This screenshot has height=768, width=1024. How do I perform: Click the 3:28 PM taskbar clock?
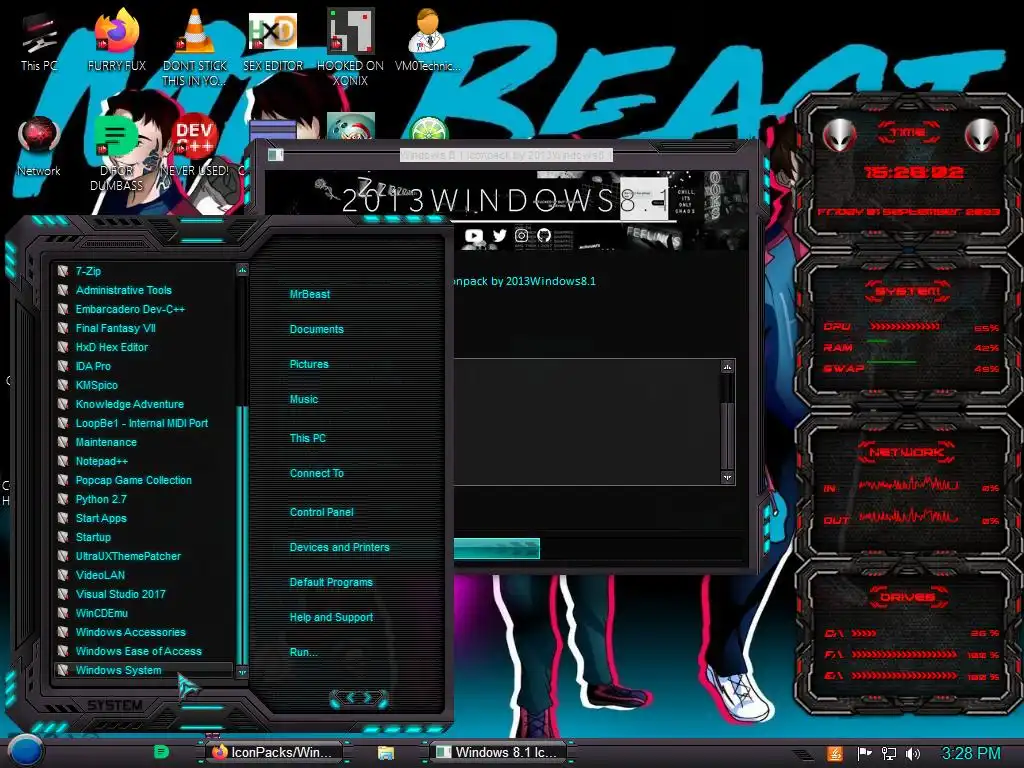click(970, 753)
